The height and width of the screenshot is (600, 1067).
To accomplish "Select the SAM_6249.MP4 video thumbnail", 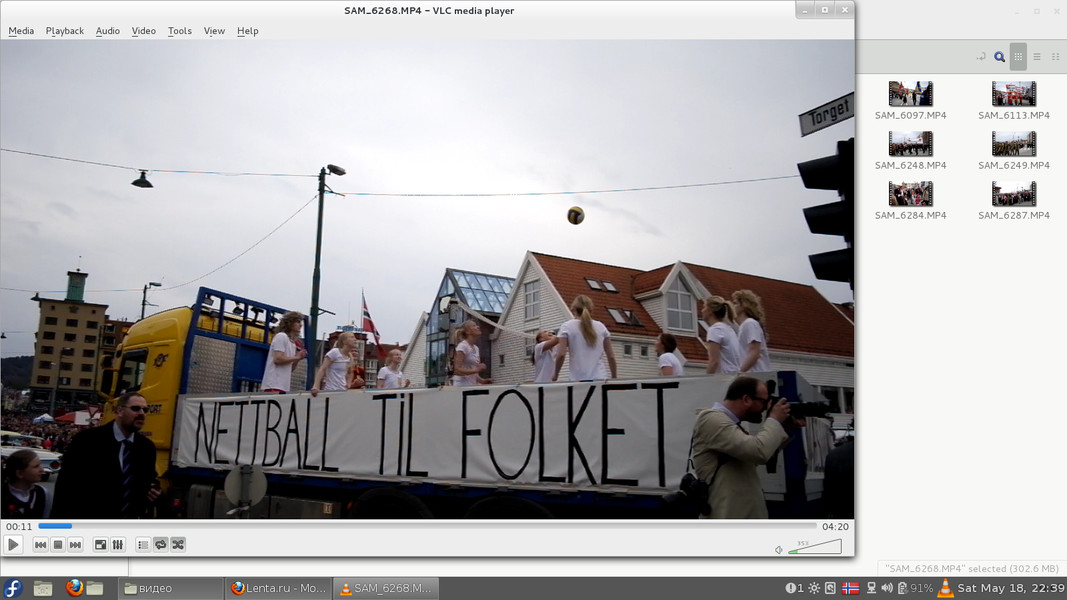I will 1014,145.
